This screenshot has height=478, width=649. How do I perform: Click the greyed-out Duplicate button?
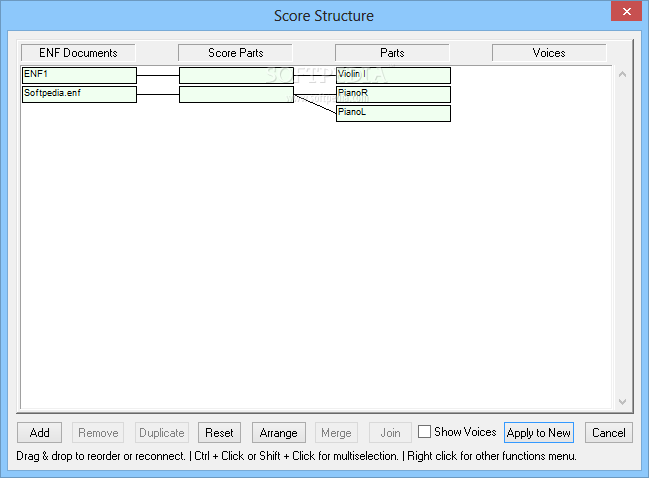click(162, 432)
